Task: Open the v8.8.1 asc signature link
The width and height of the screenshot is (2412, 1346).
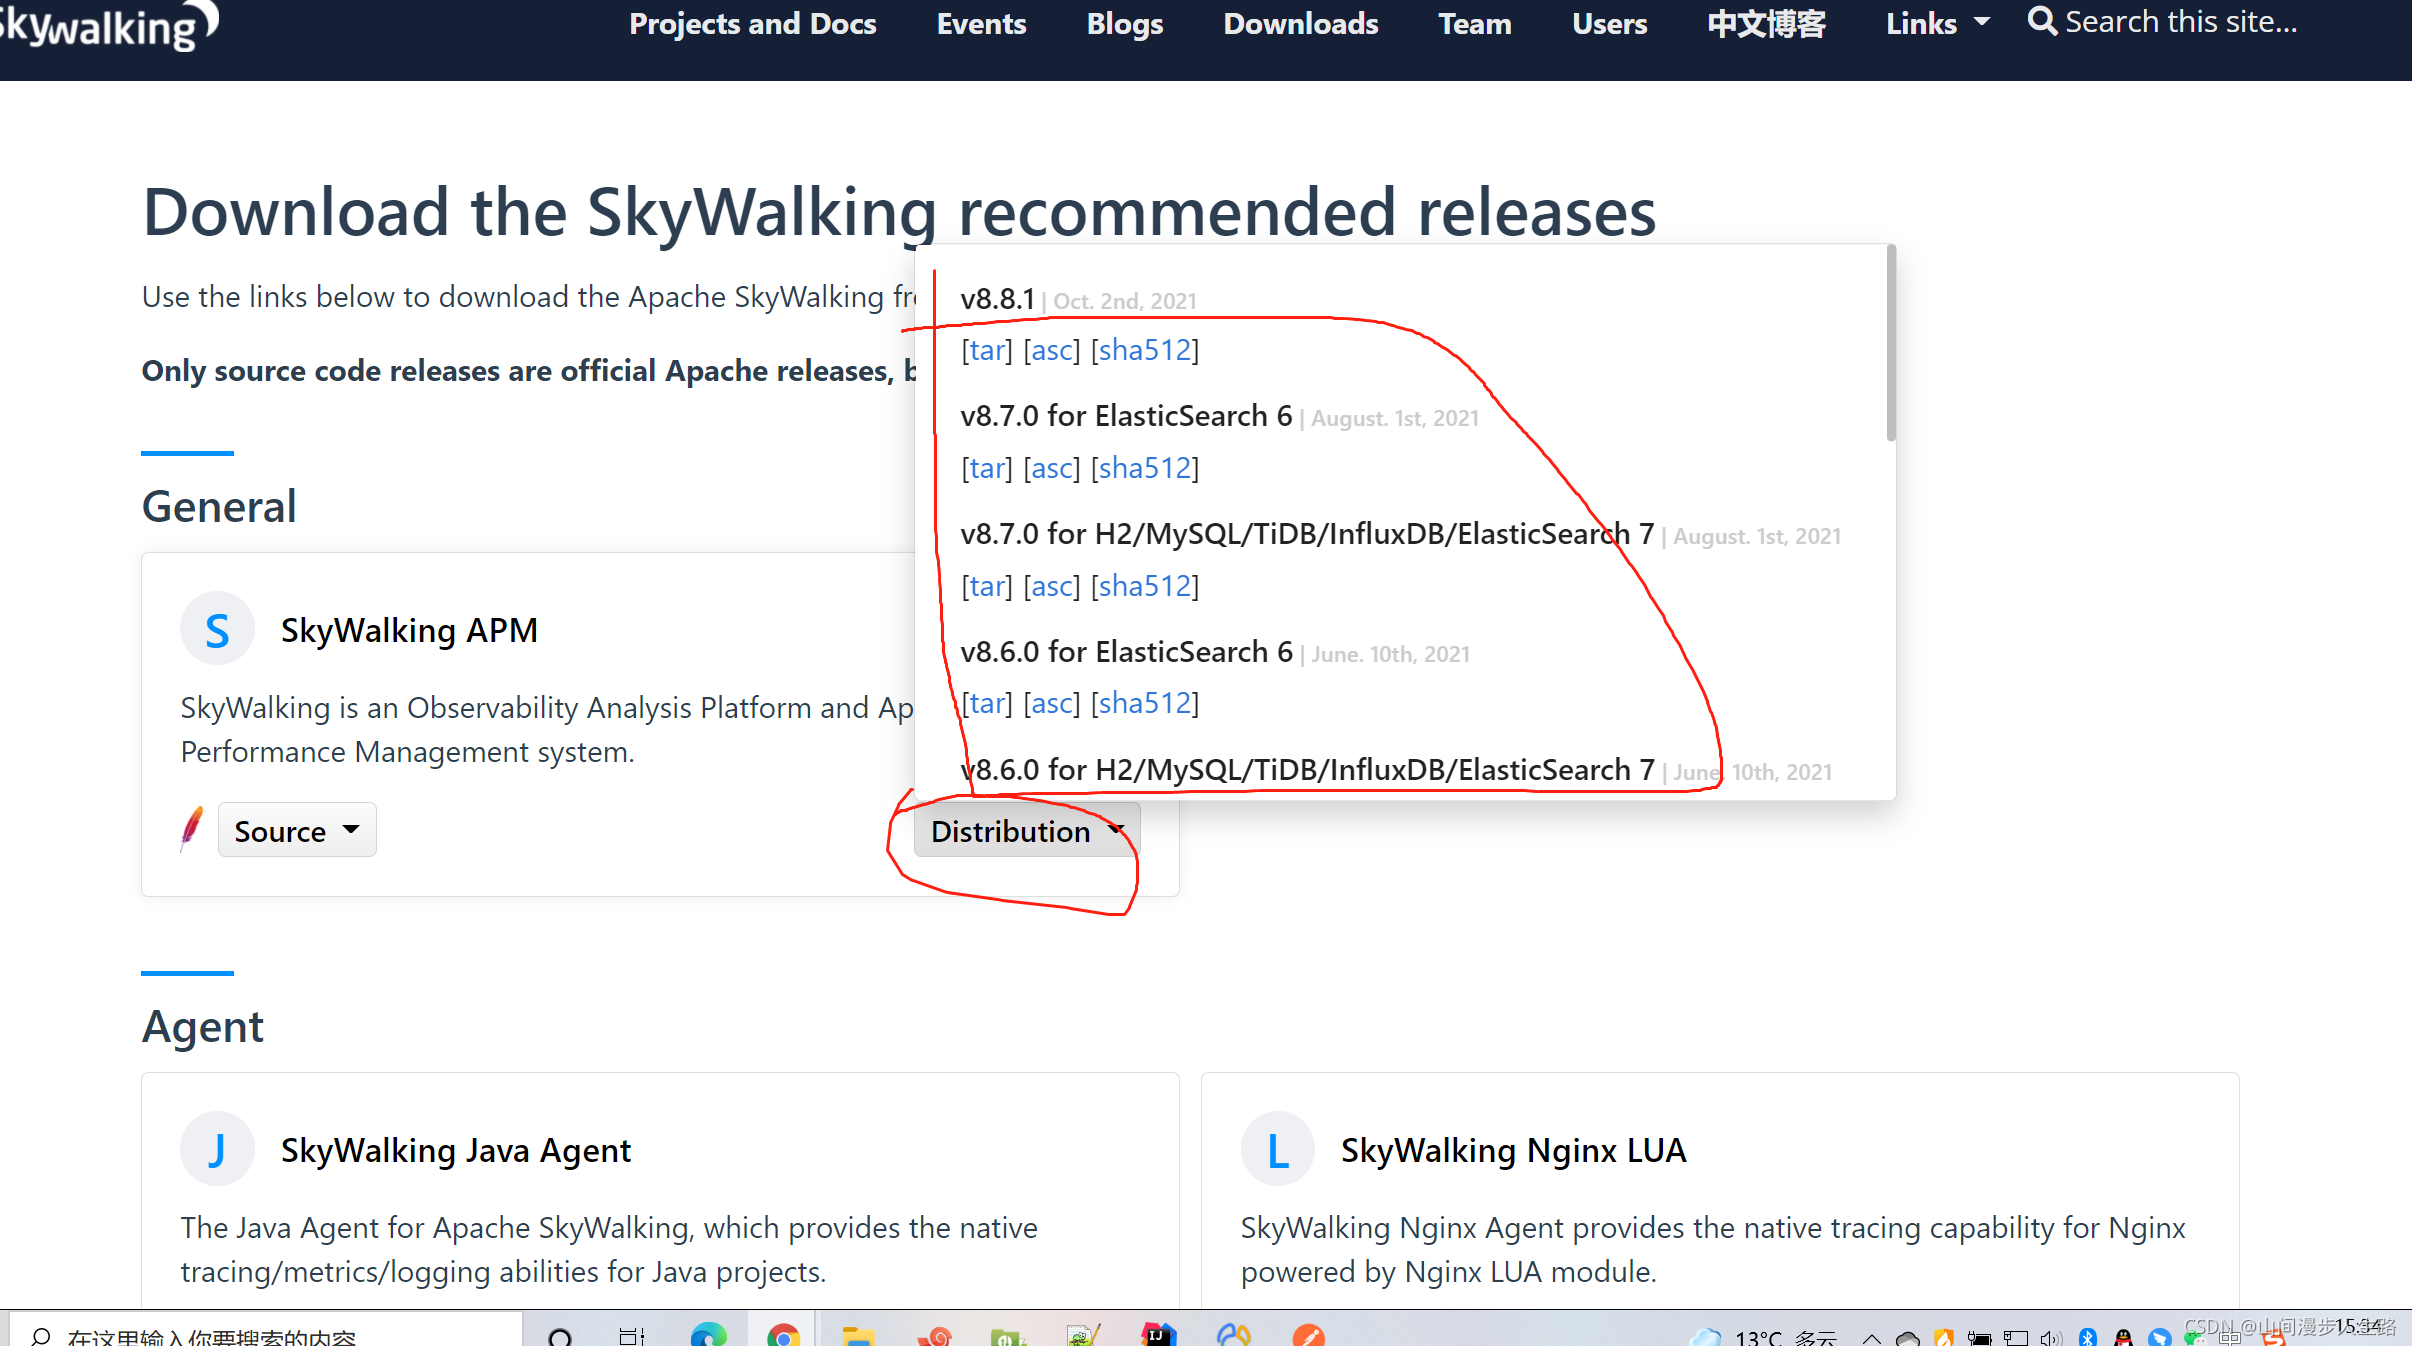Action: [1052, 350]
